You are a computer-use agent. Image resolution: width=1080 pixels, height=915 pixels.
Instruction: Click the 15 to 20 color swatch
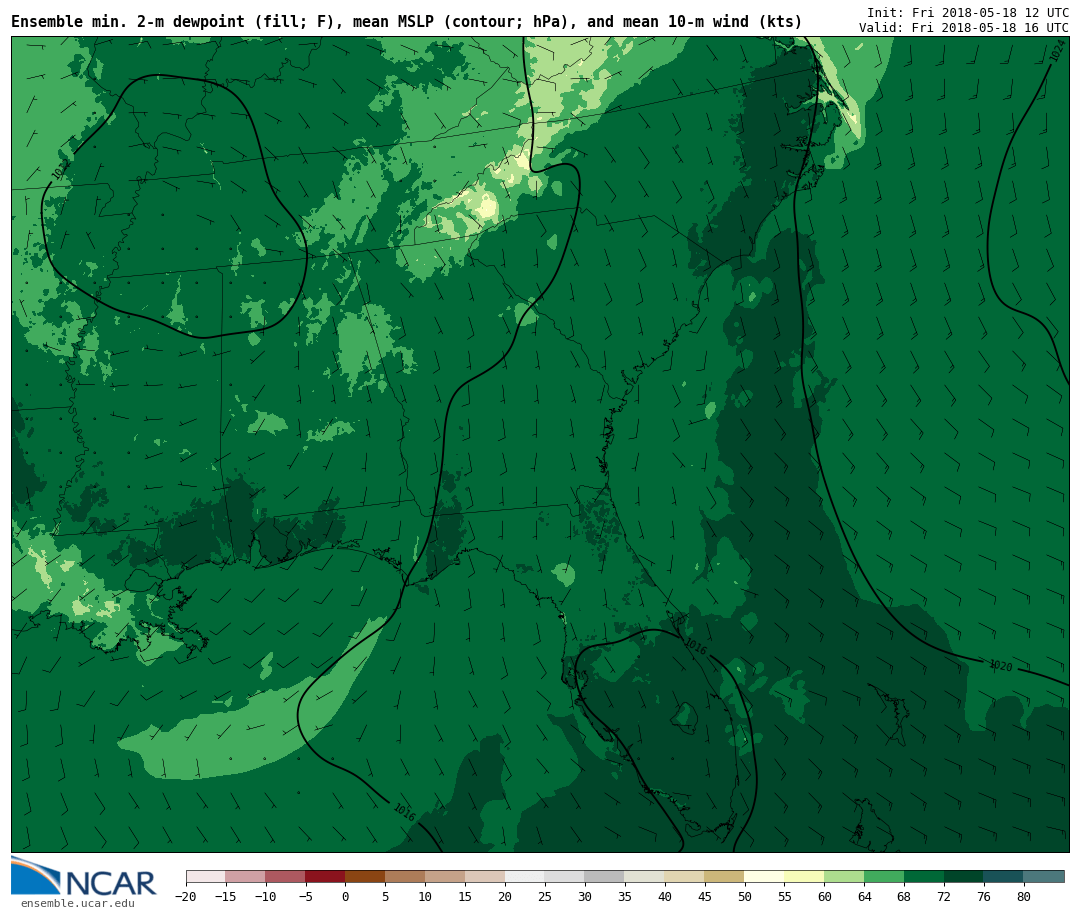click(x=485, y=876)
